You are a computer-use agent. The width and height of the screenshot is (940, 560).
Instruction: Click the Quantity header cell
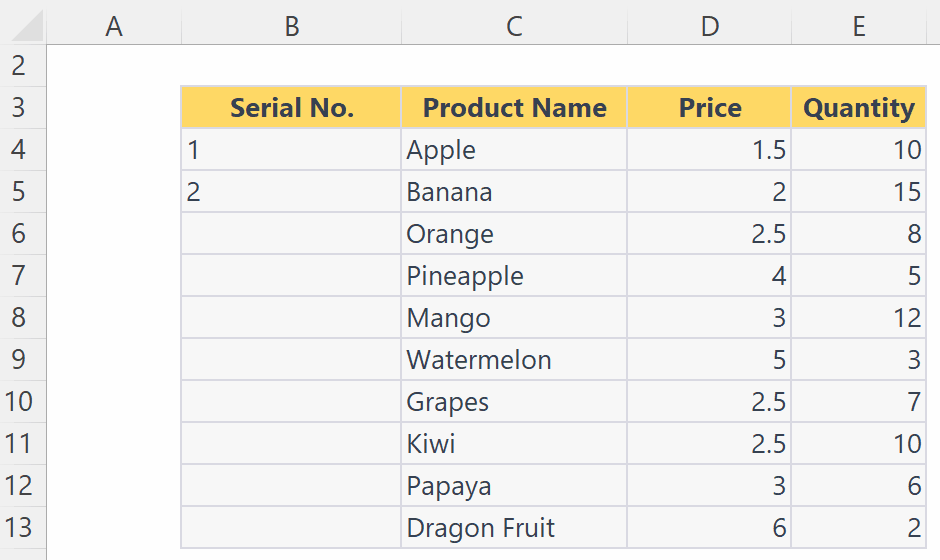click(859, 107)
